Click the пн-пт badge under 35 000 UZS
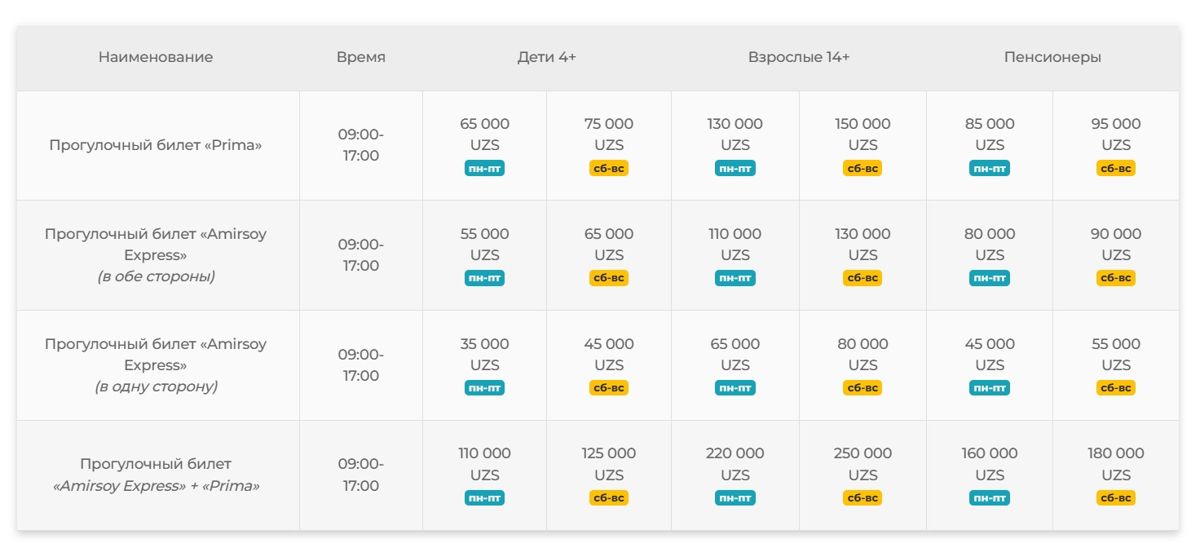The height and width of the screenshot is (552, 1200). click(x=484, y=388)
